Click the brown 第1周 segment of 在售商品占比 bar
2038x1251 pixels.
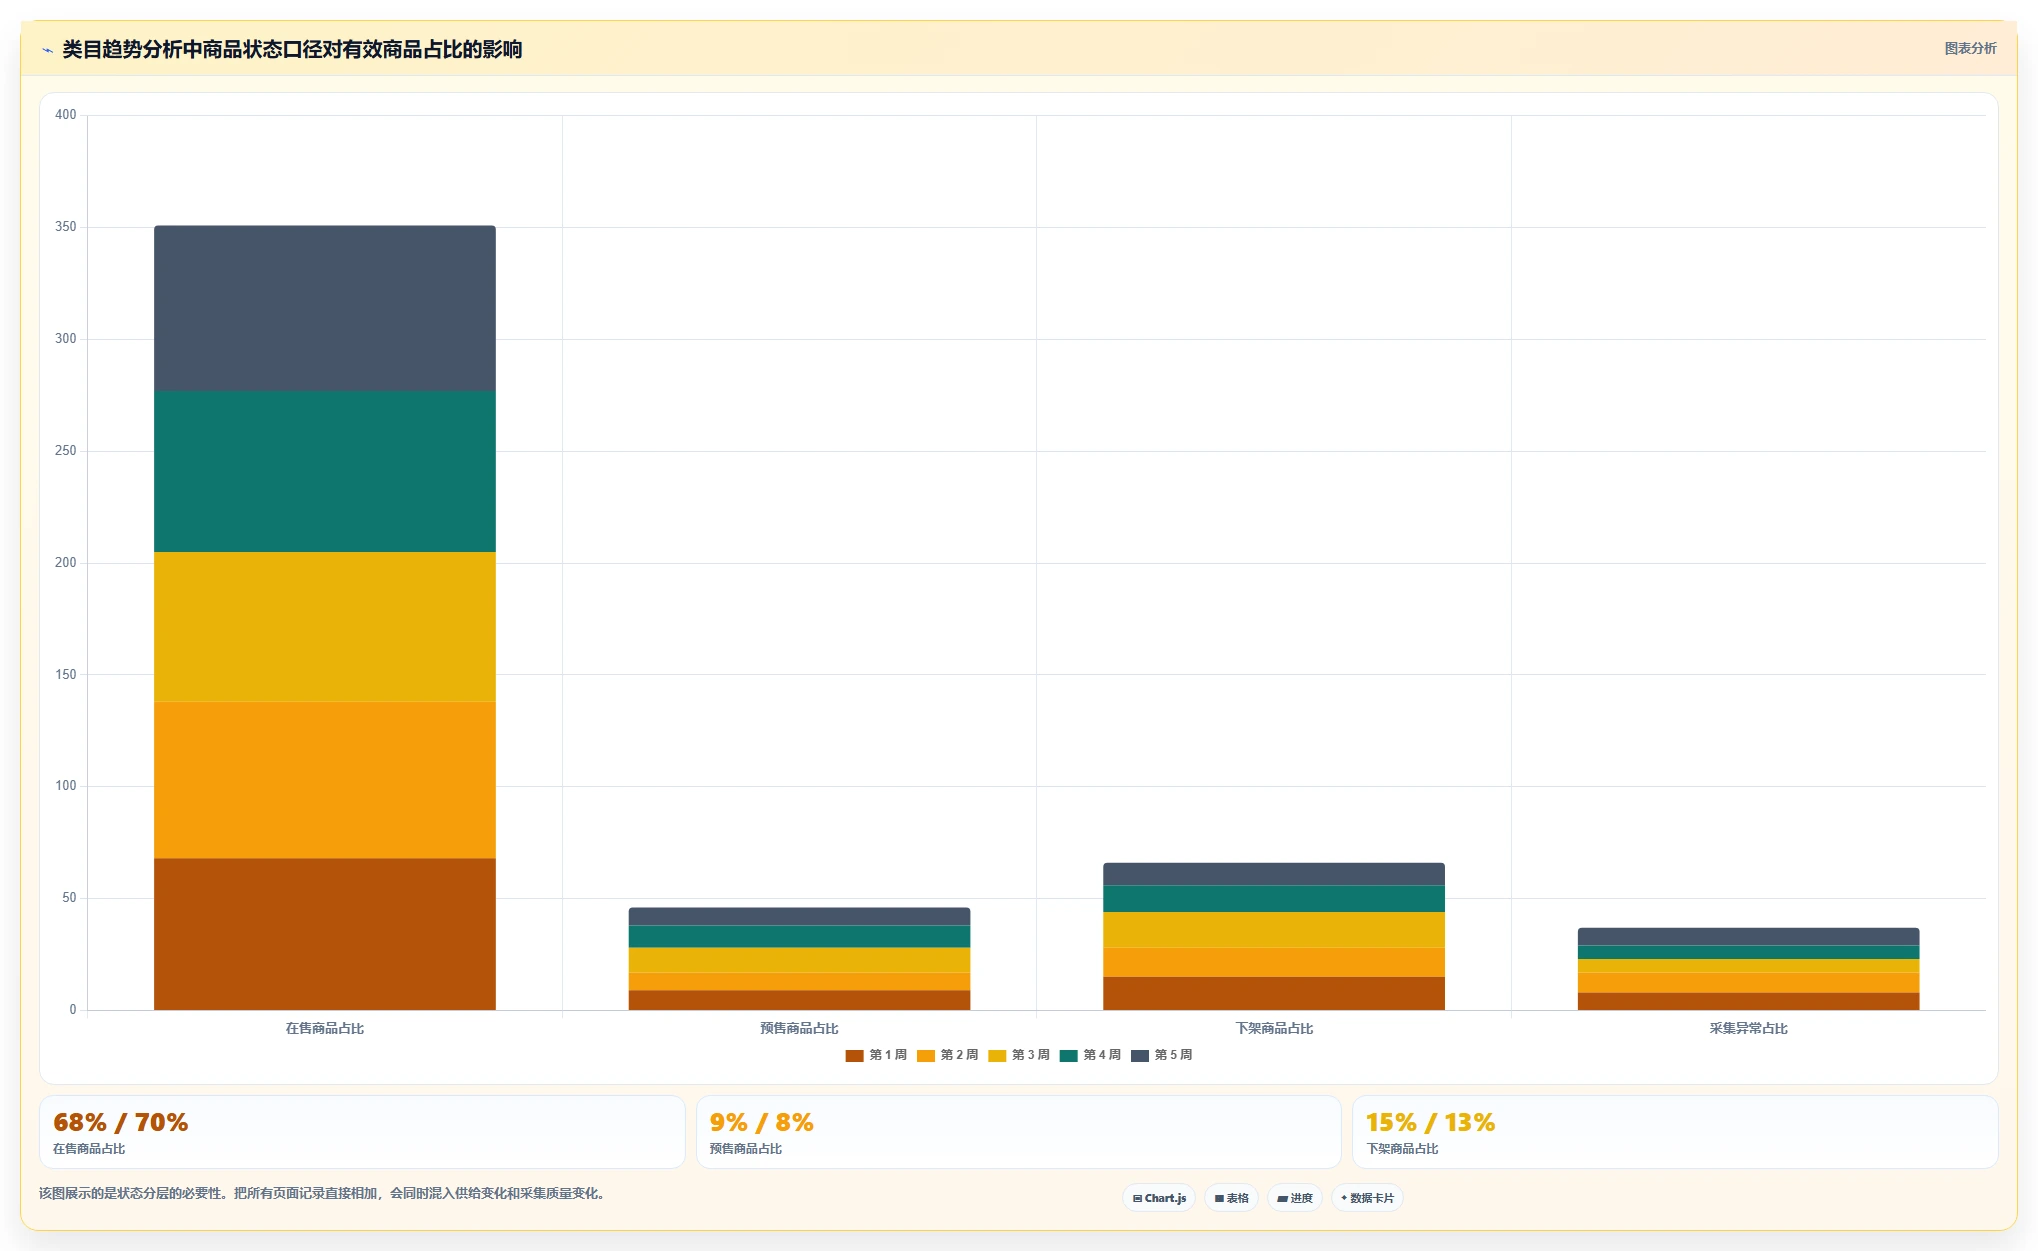pos(325,934)
